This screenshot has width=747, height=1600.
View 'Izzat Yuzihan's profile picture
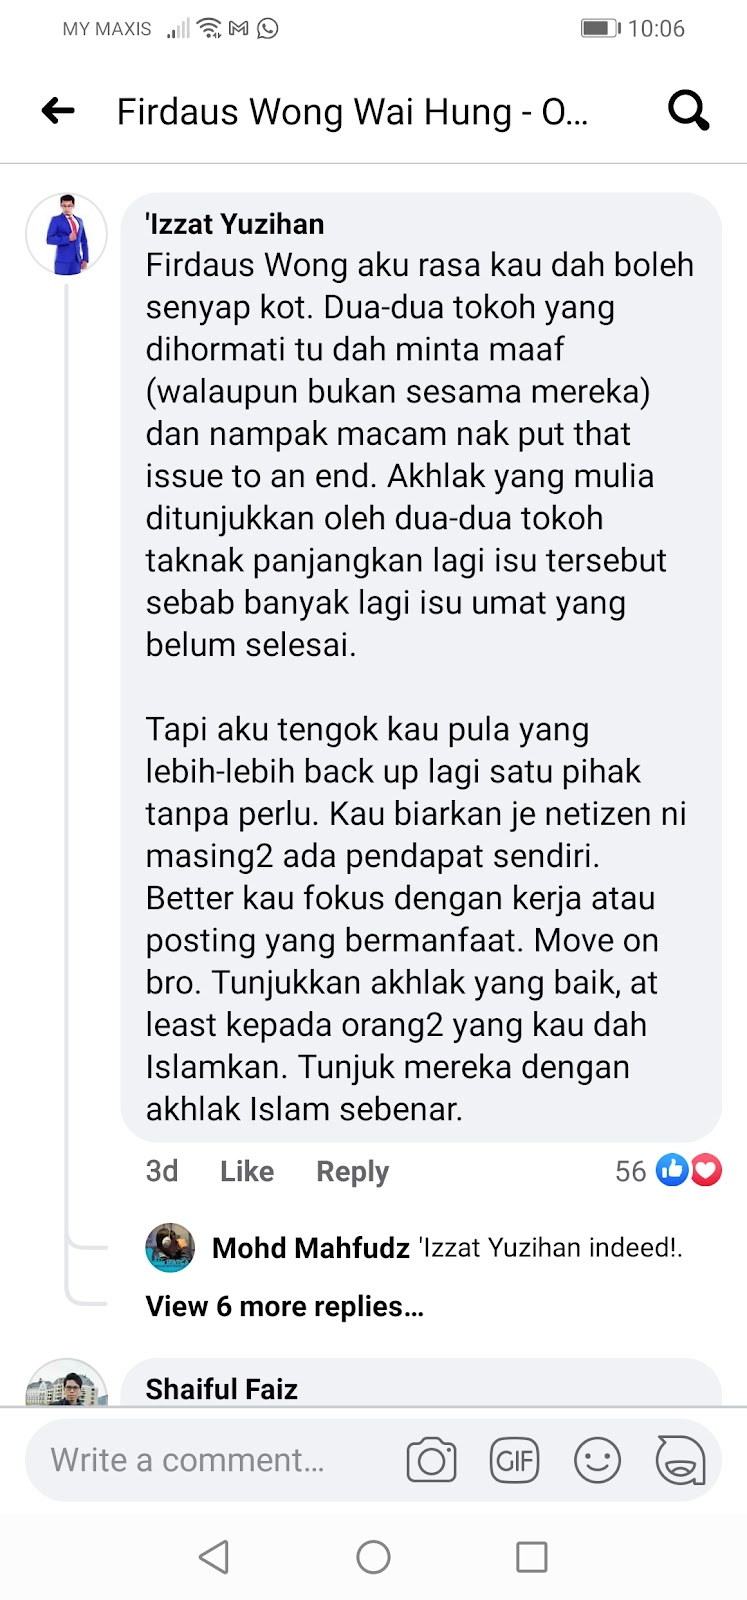[x=66, y=234]
